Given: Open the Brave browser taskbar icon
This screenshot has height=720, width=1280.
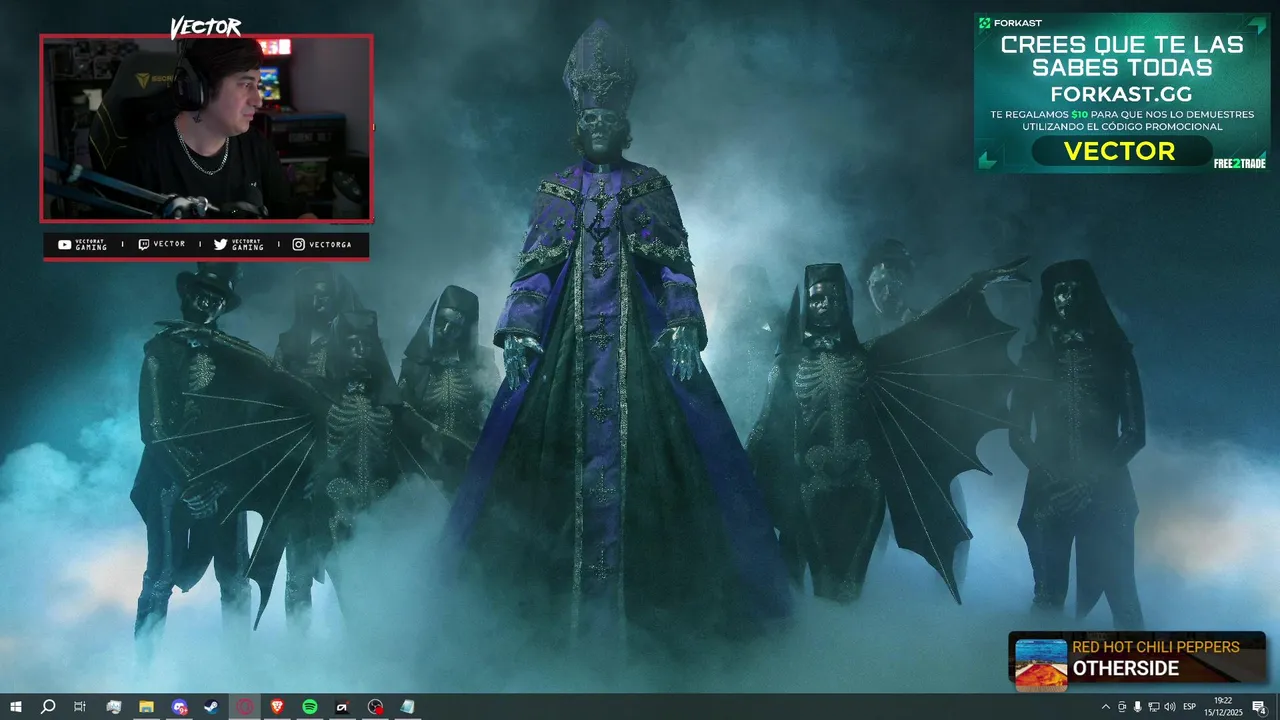Looking at the screenshot, I should 277,707.
